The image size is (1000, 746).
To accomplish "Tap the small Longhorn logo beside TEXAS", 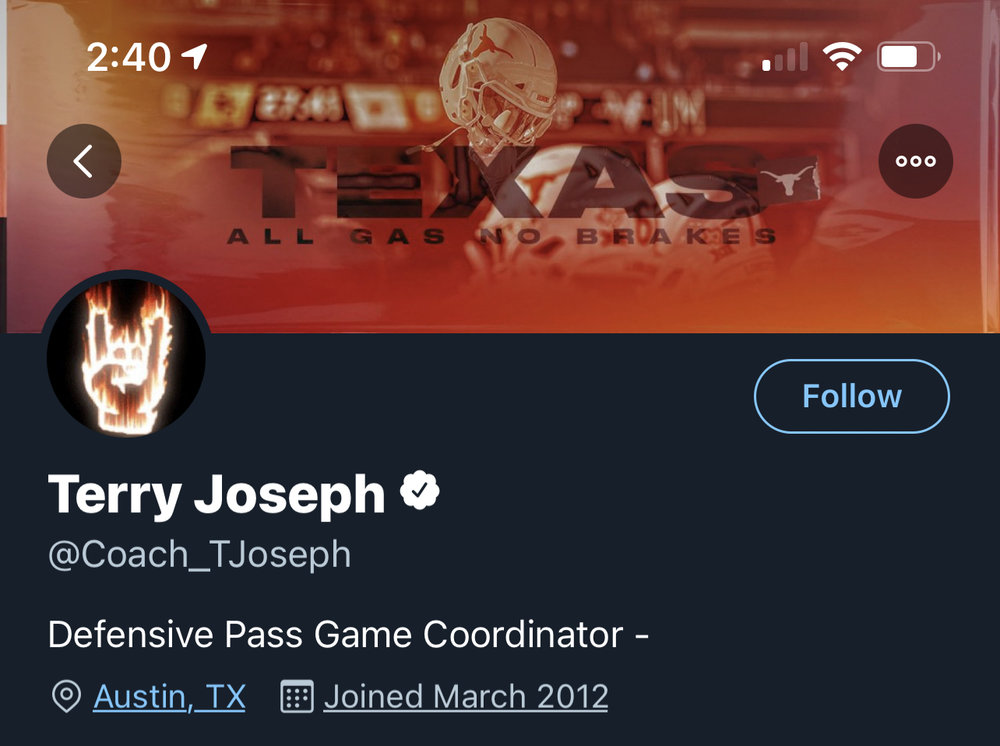I will pos(788,183).
